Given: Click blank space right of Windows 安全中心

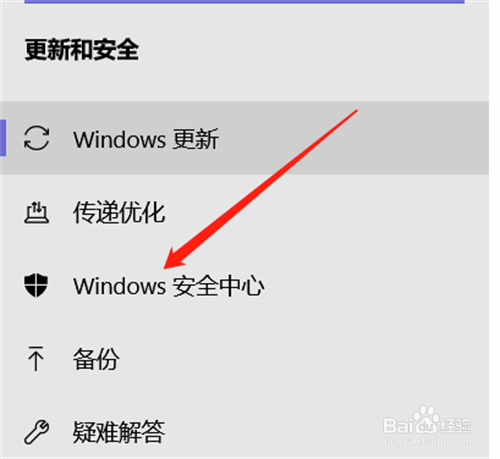Looking at the screenshot, I should pyautogui.click(x=373, y=286).
